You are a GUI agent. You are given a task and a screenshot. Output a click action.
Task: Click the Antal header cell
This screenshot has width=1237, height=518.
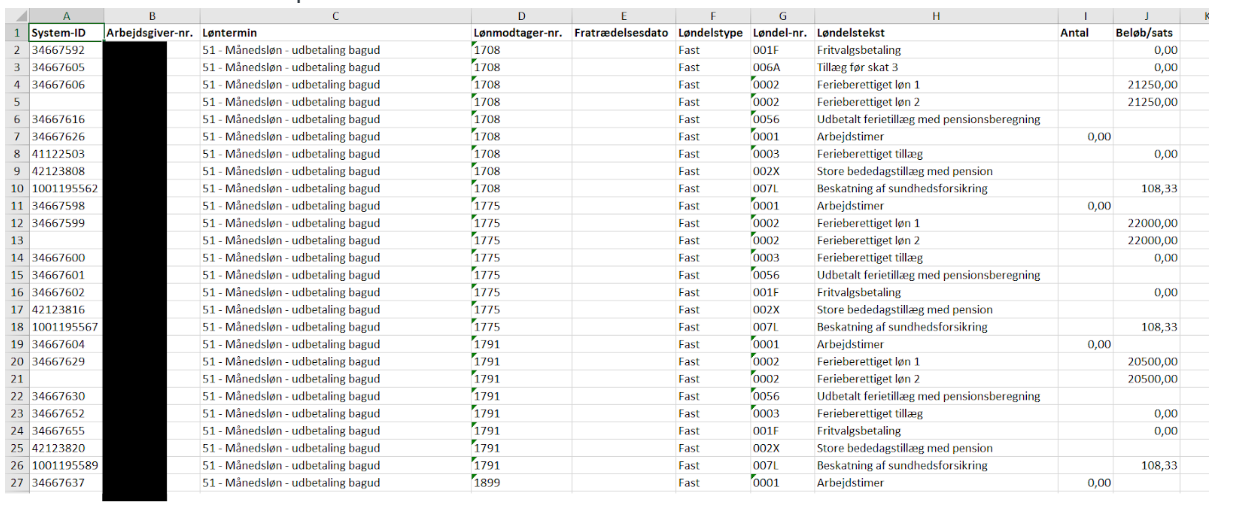(x=1085, y=33)
